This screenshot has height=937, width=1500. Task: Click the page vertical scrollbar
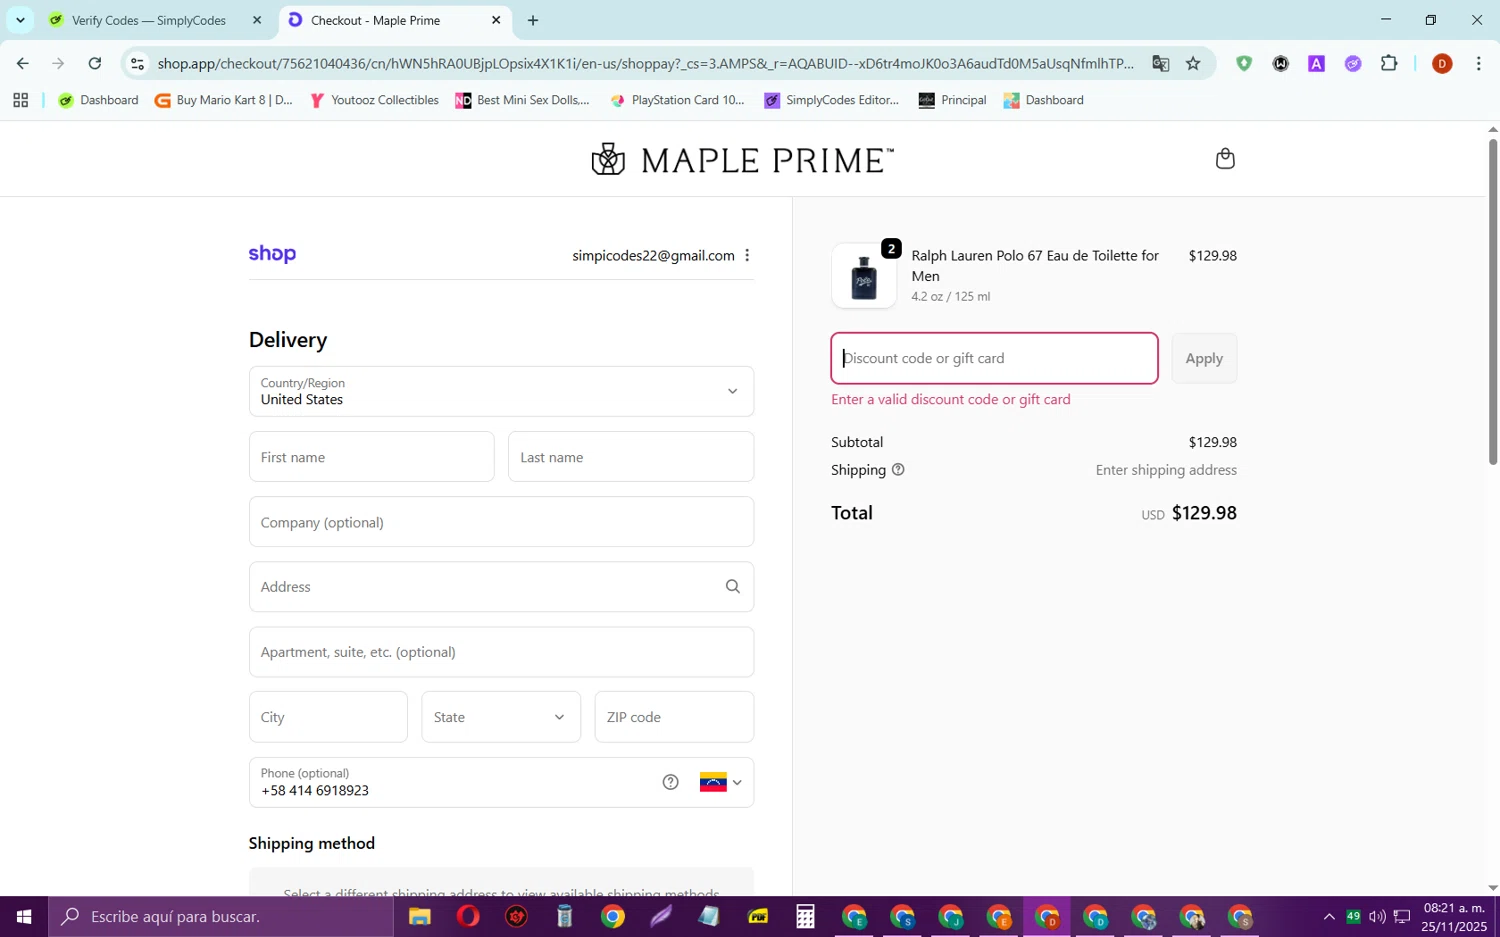(x=1492, y=300)
